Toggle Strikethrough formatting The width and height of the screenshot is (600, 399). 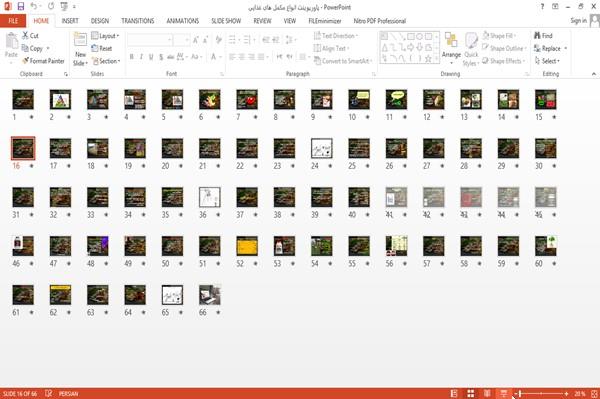(x=170, y=57)
